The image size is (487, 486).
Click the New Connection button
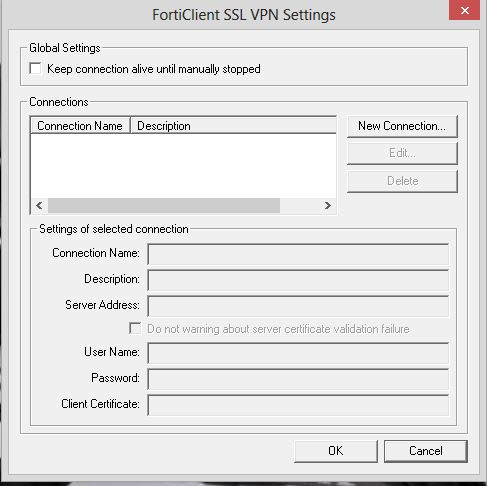402,126
